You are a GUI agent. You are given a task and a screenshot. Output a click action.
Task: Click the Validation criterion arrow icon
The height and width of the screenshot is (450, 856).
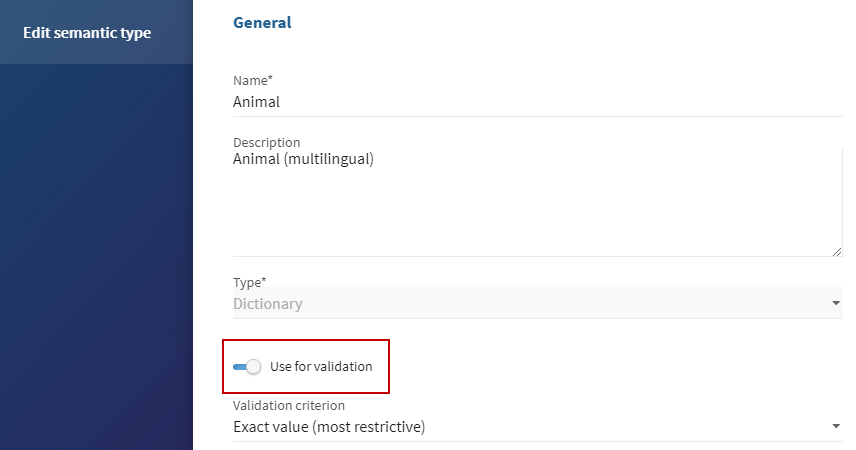pyautogui.click(x=836, y=427)
